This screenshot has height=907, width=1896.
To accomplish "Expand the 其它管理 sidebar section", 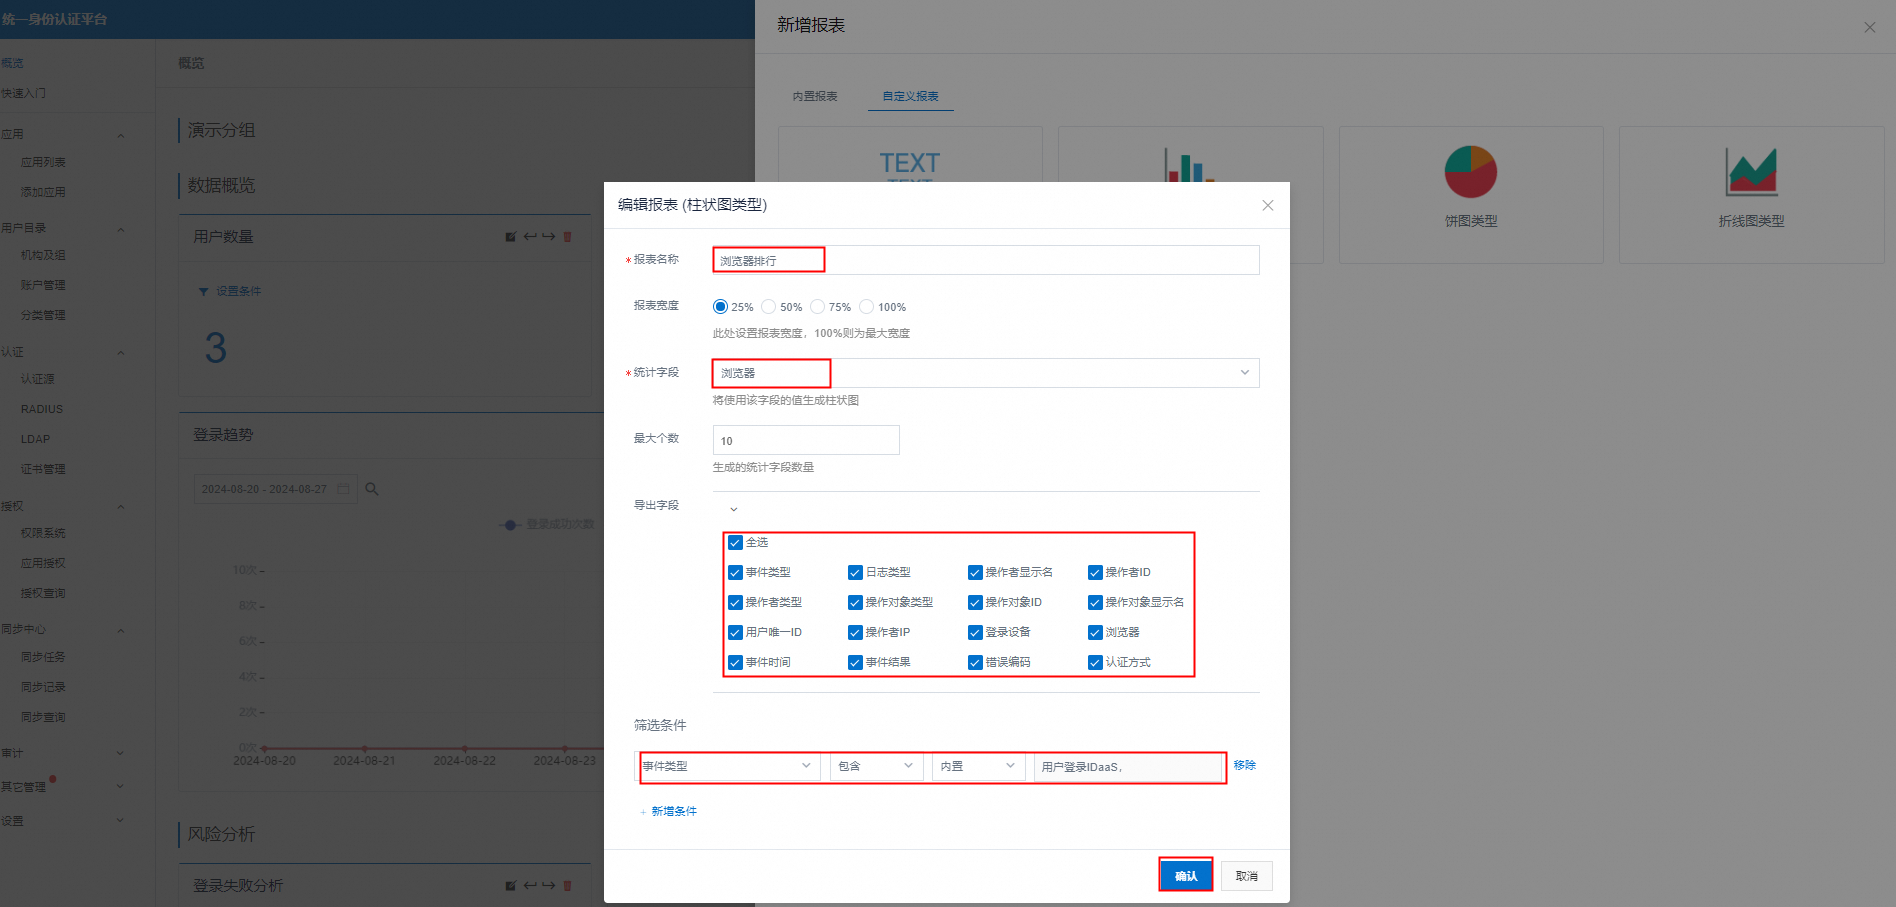I will pyautogui.click(x=121, y=786).
